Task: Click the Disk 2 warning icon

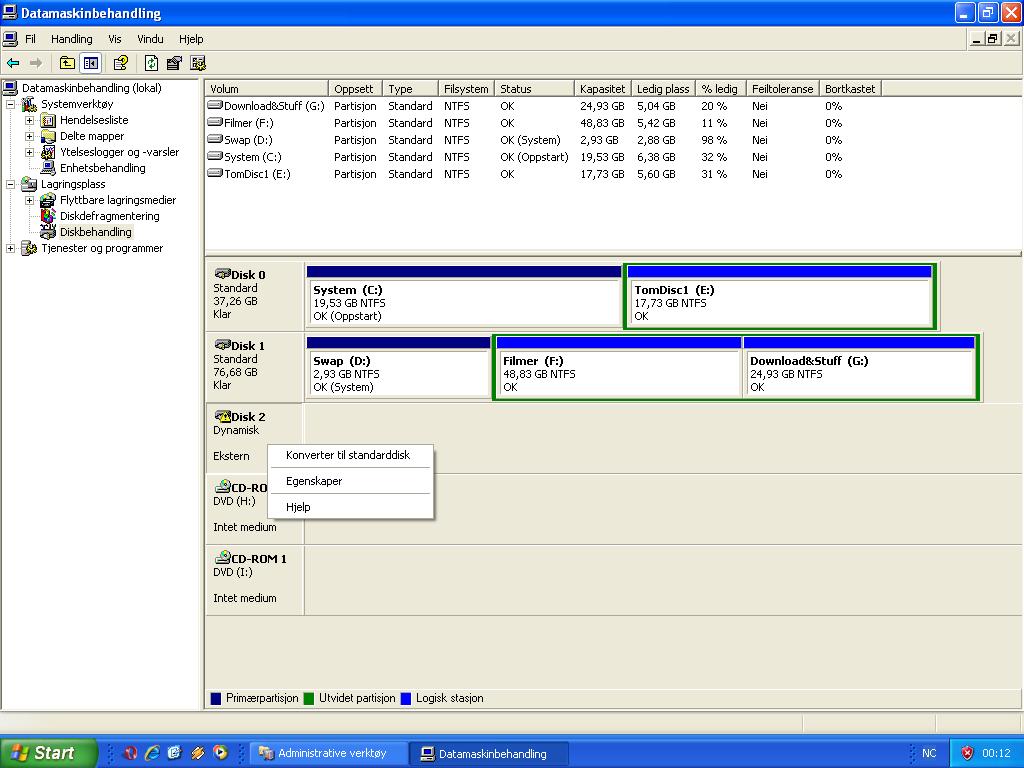Action: pos(222,416)
